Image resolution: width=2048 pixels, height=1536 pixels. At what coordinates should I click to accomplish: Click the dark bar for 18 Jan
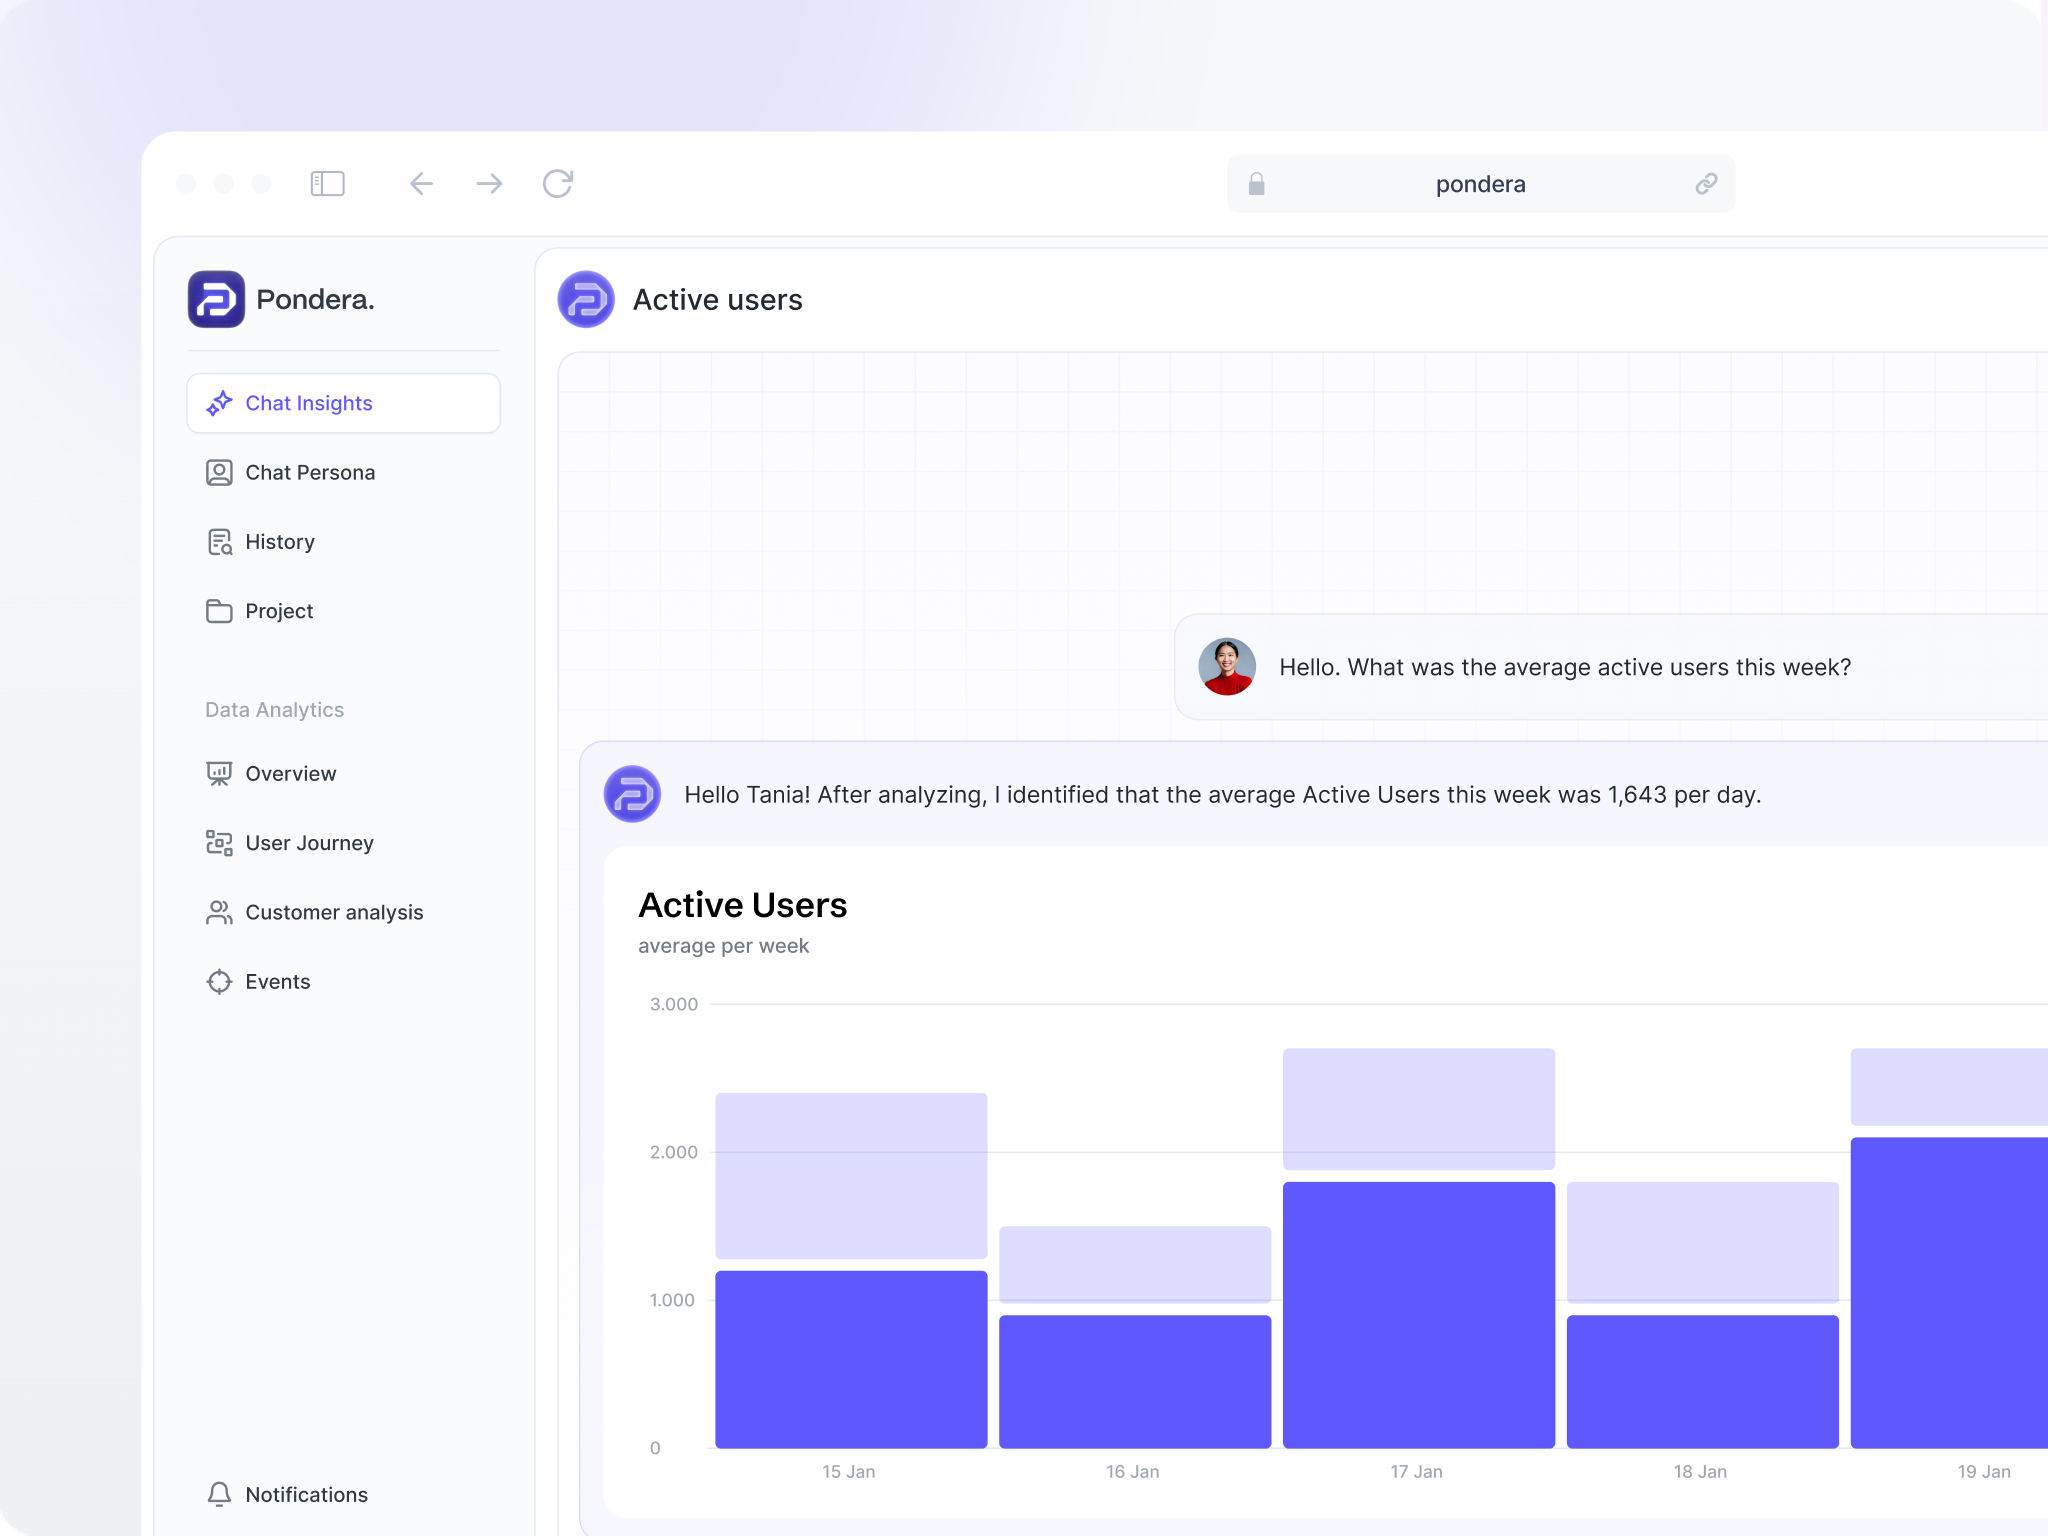(x=1703, y=1381)
